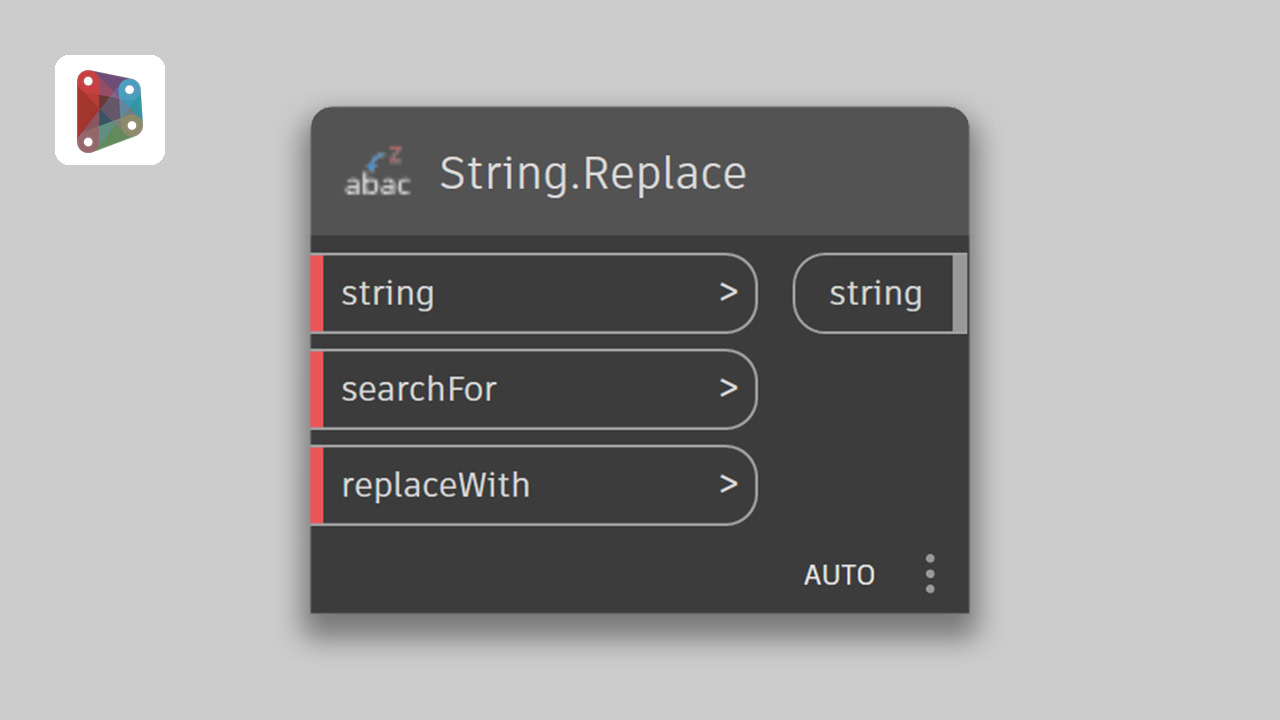This screenshot has height=720, width=1280.
Task: Click the red marker on replaceWith input
Action: 317,485
